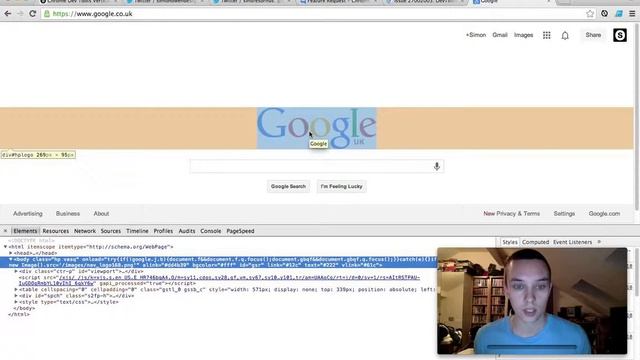The width and height of the screenshot is (640, 360).
Task: Open the account avatar menu
Action: click(620, 35)
